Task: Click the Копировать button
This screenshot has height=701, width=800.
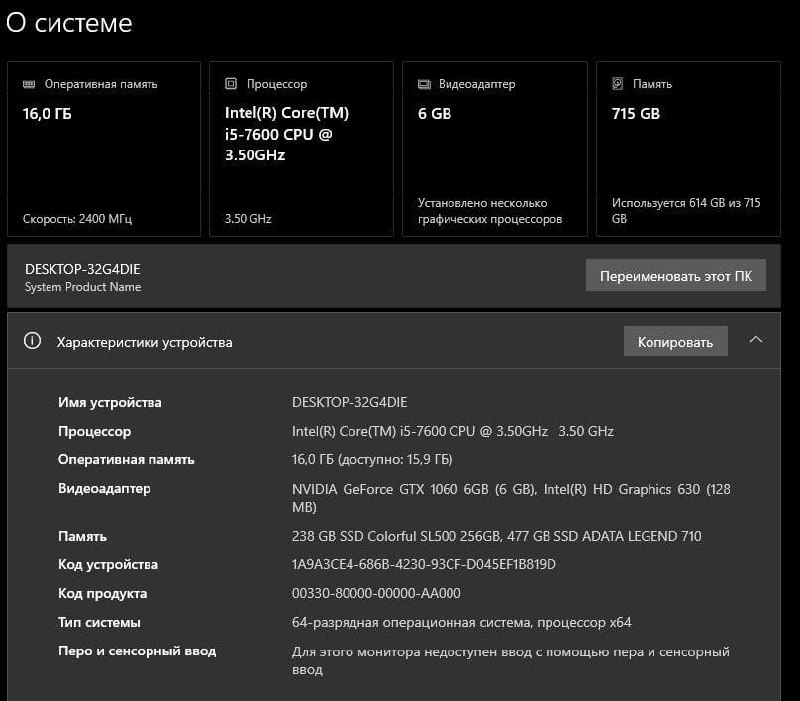Action: tap(676, 341)
